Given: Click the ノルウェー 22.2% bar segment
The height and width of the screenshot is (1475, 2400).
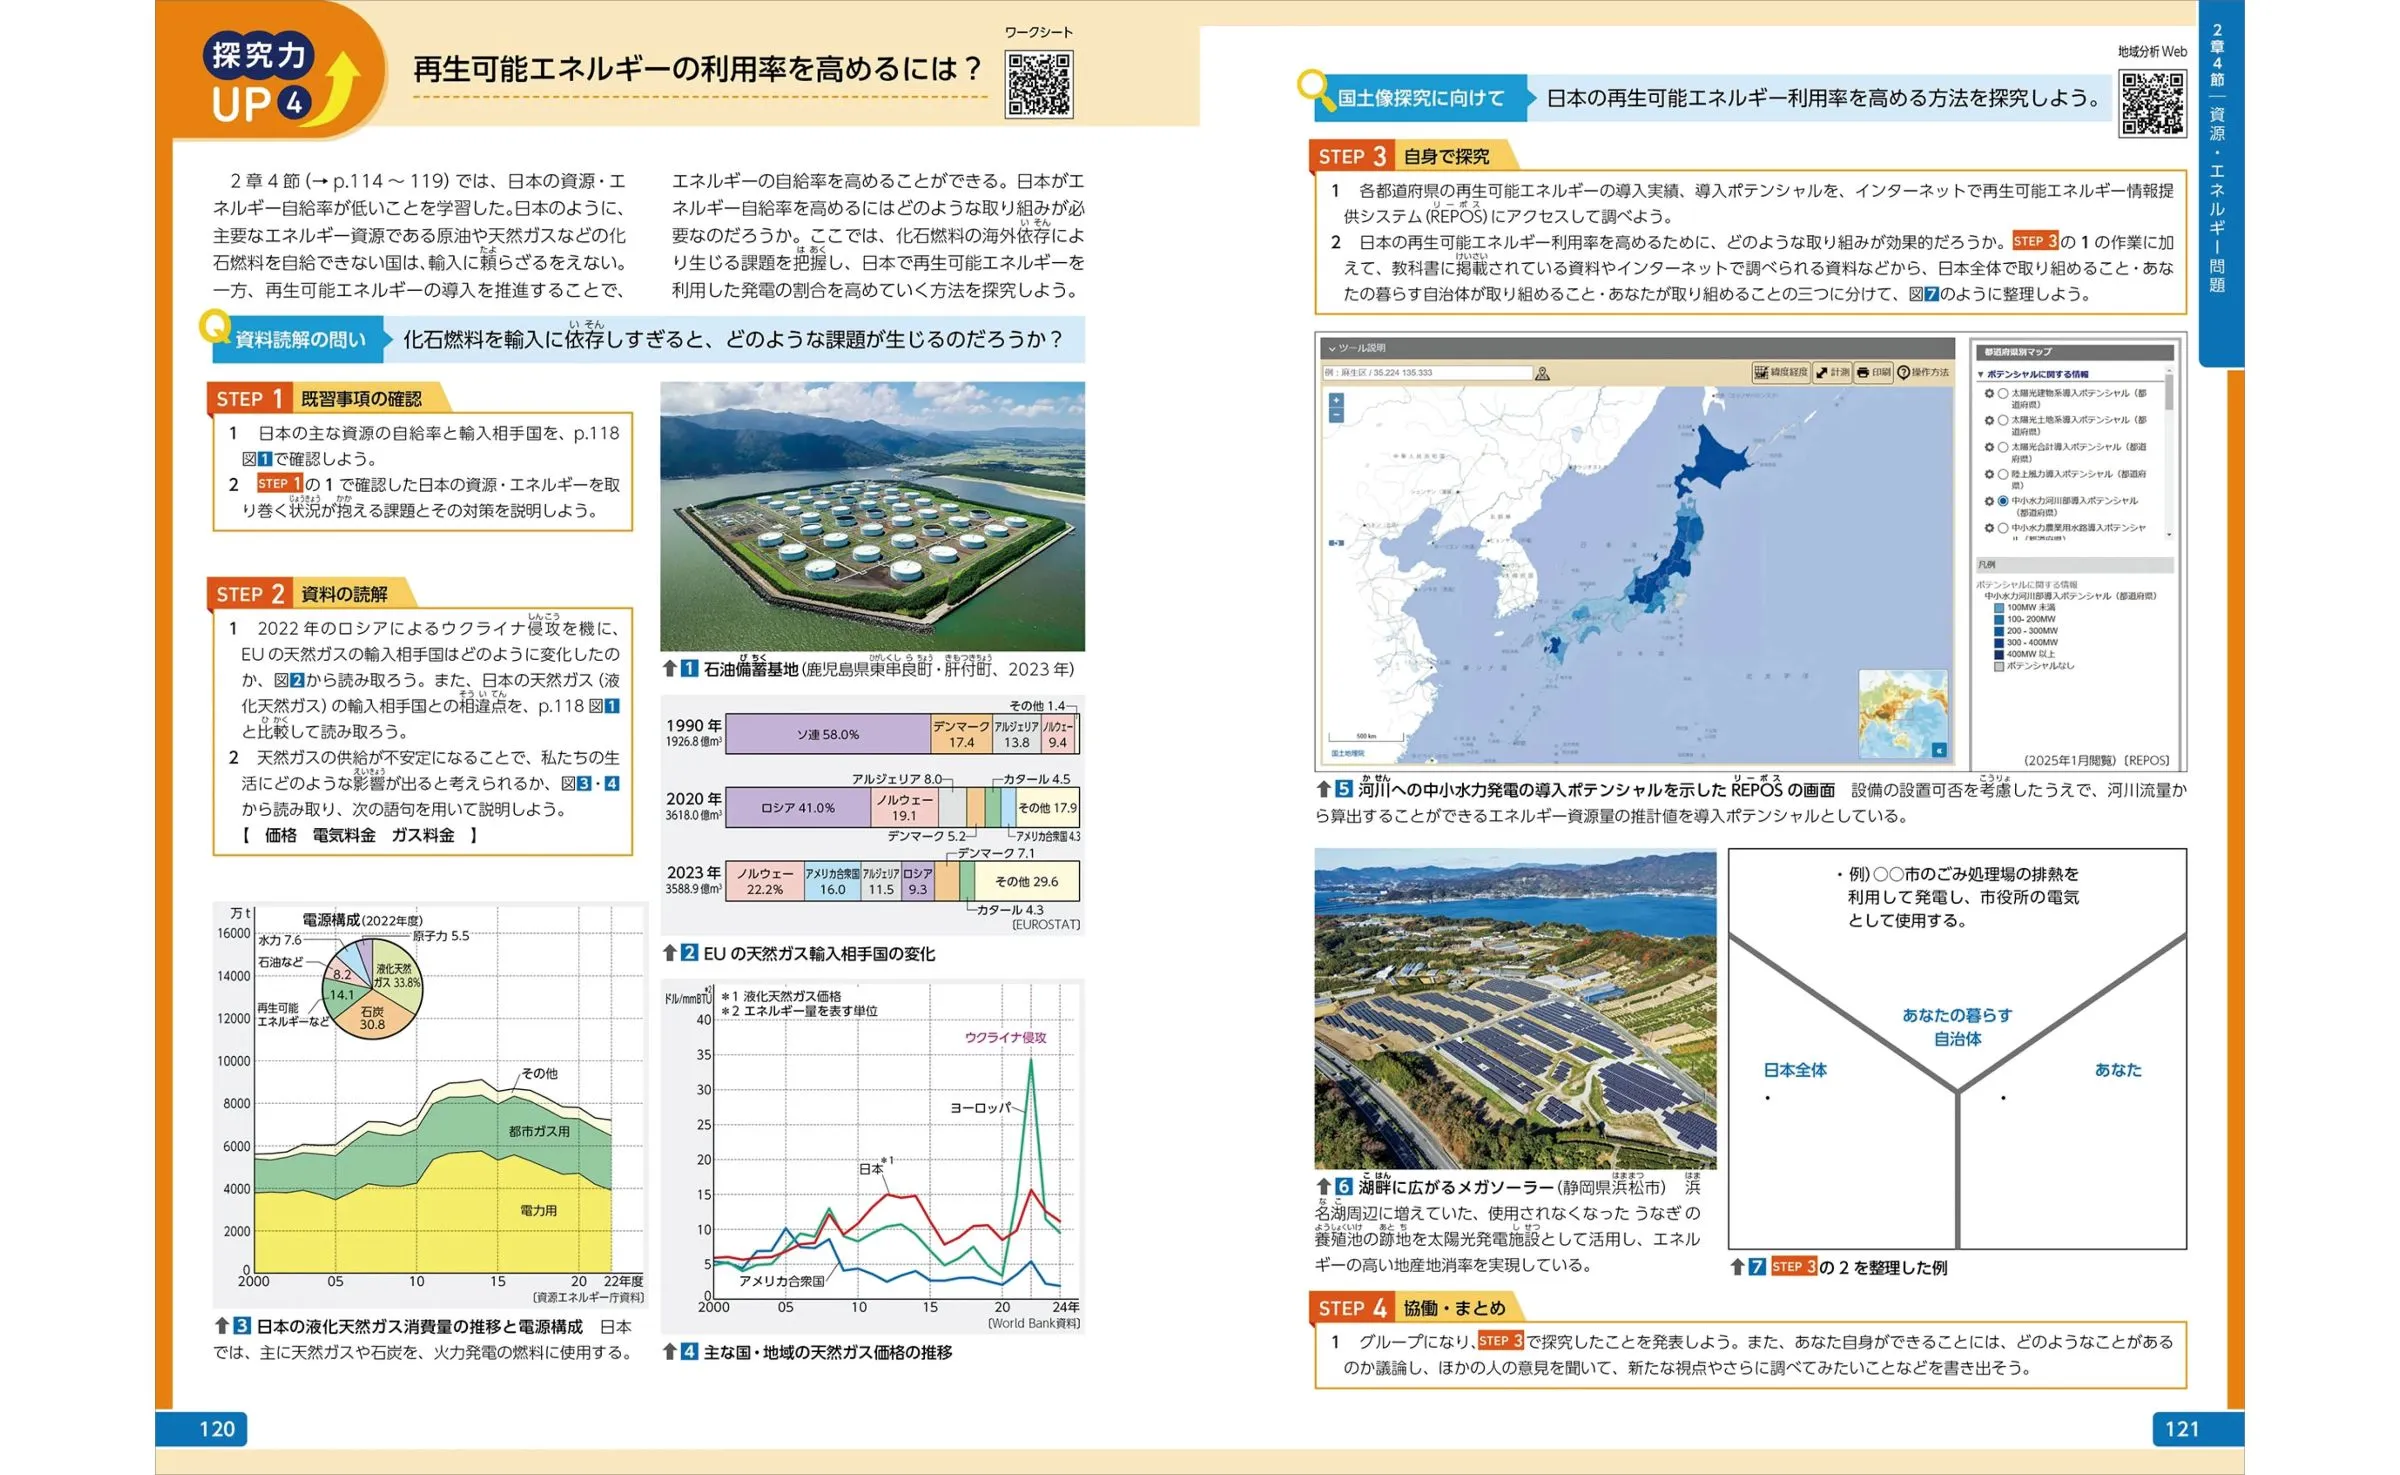Looking at the screenshot, I should pyautogui.click(x=765, y=881).
